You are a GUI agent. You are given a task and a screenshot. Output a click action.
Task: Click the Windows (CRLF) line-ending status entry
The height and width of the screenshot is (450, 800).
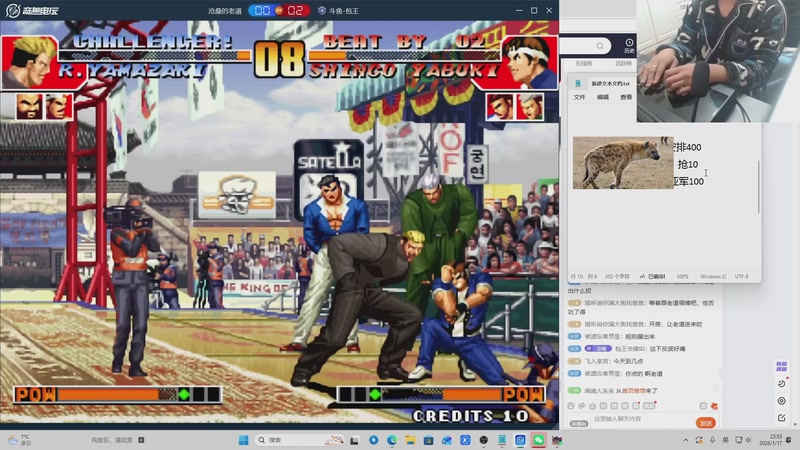click(x=713, y=277)
